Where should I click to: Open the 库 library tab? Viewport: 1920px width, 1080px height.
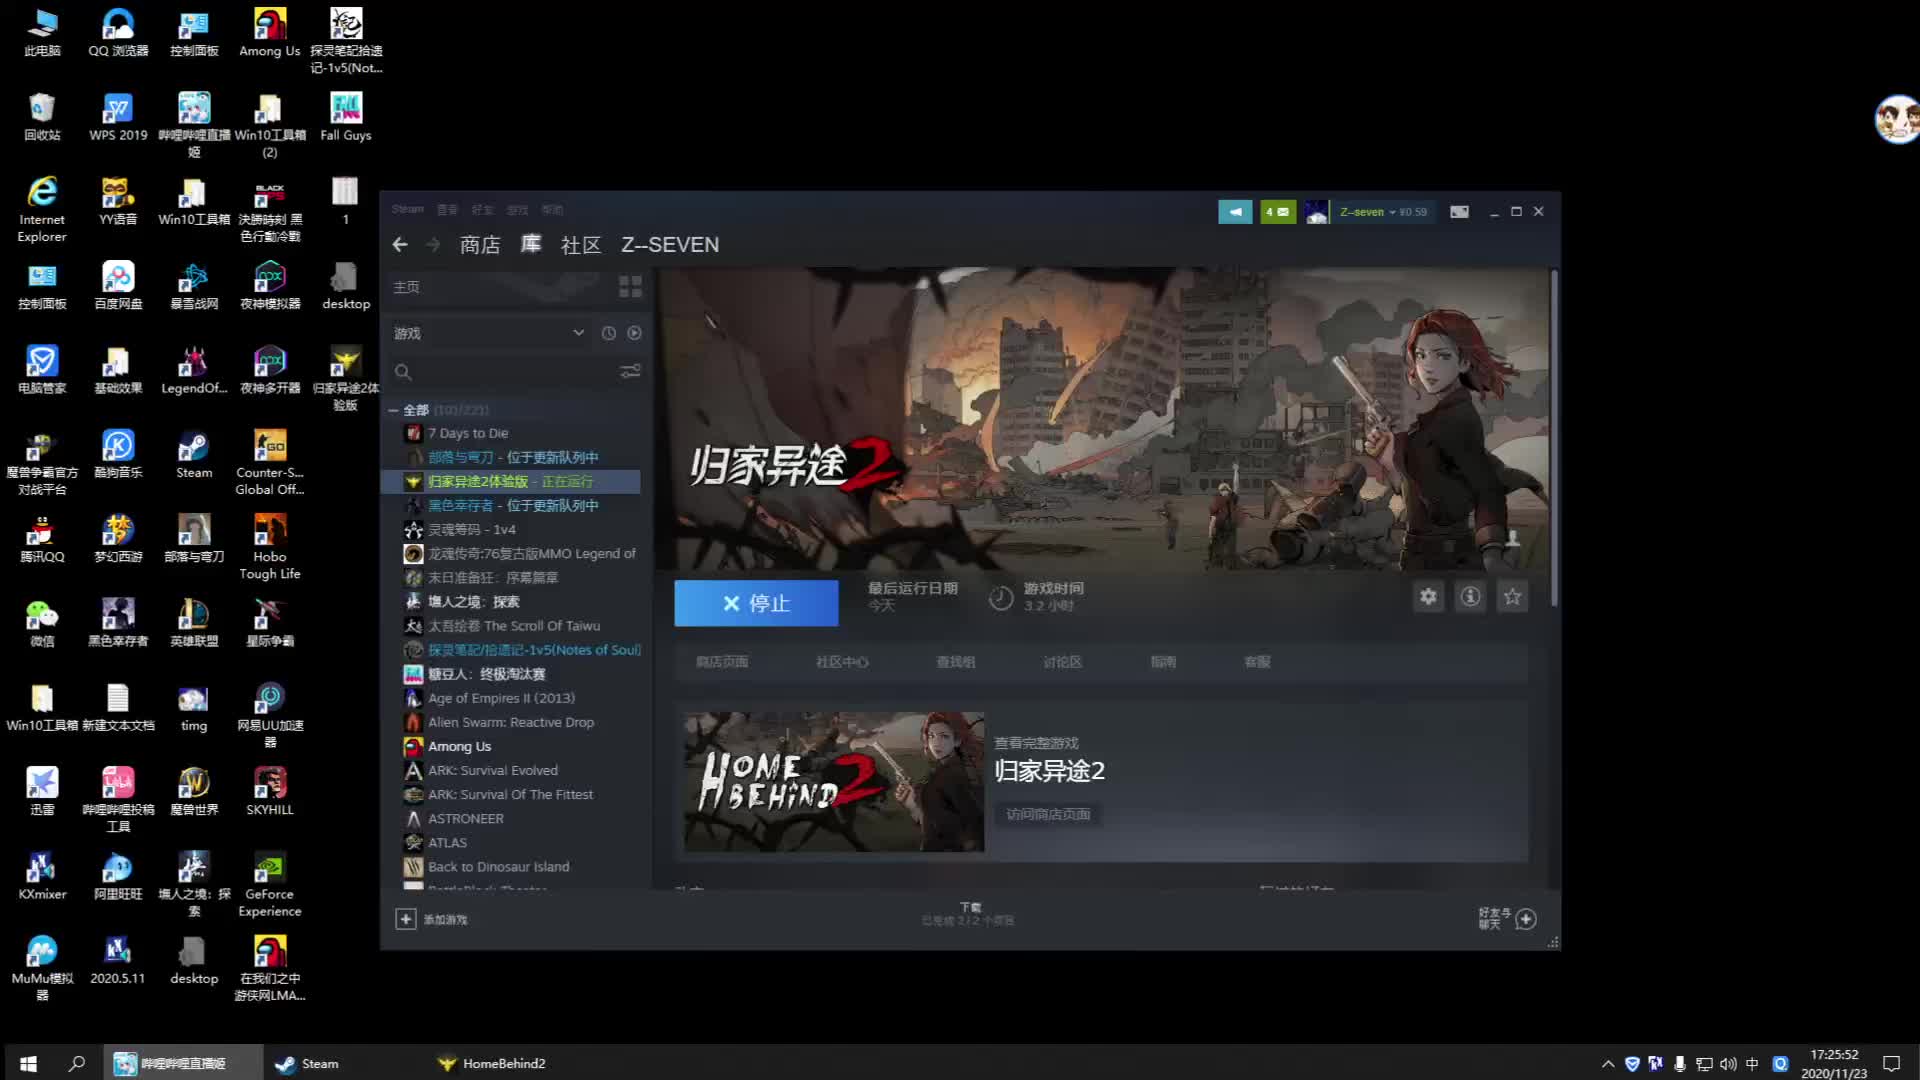[x=531, y=245]
